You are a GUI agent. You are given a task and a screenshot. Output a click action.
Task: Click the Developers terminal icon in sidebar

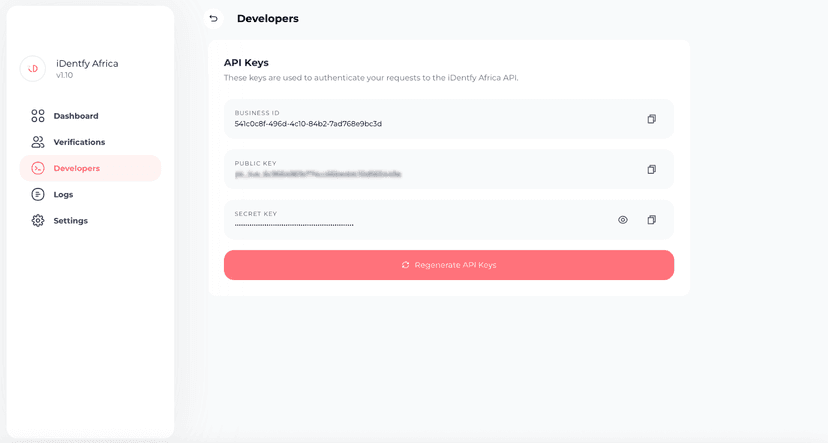point(38,168)
